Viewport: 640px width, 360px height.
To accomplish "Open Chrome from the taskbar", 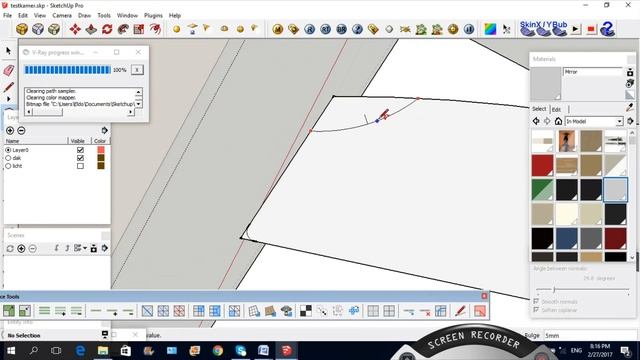I will pos(218,351).
